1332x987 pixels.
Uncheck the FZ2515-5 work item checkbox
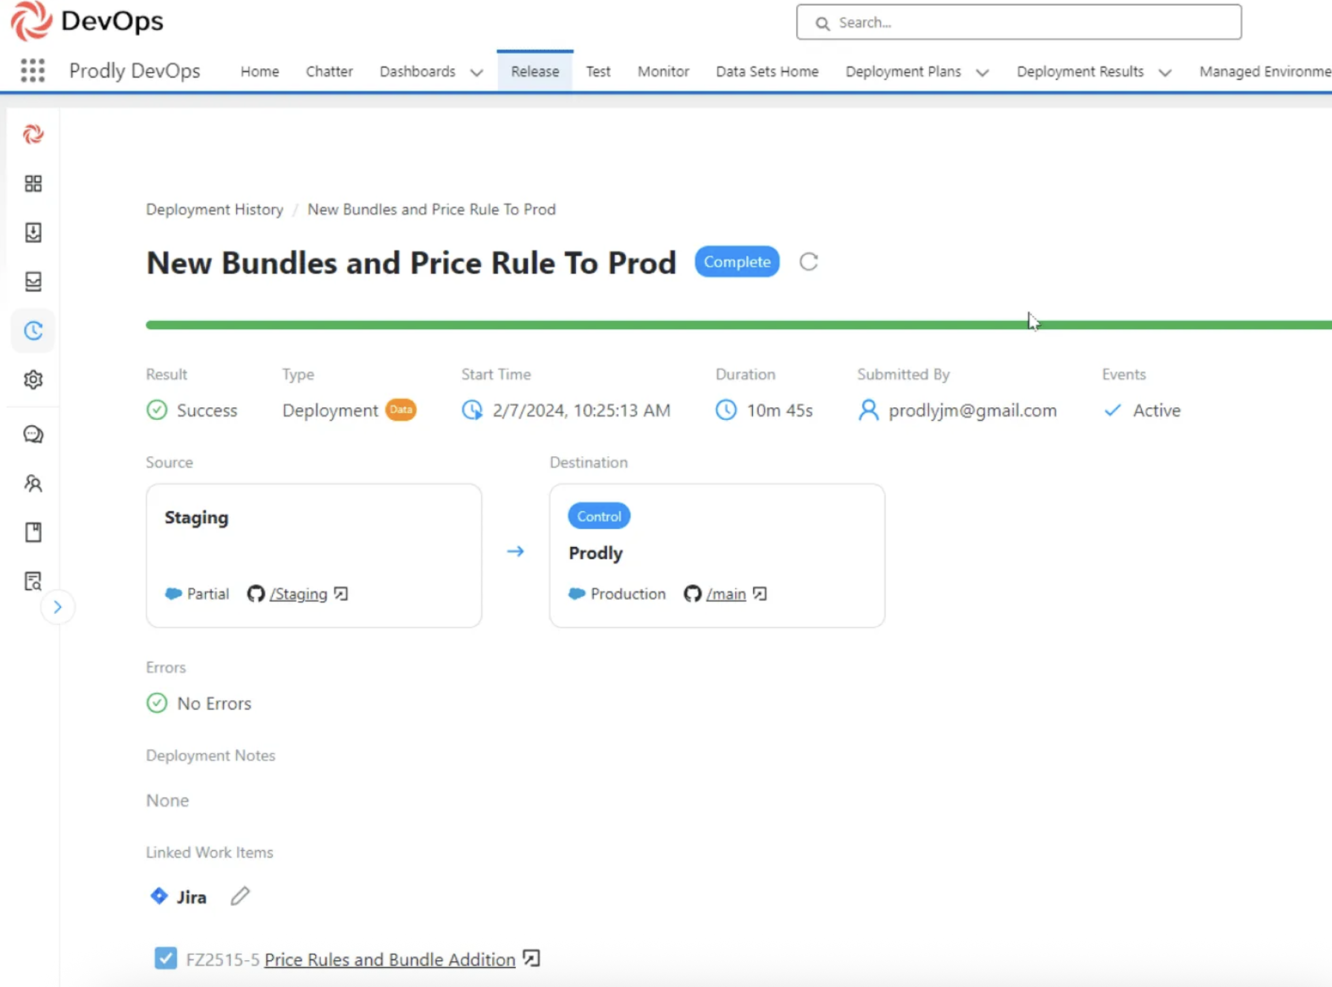click(165, 958)
